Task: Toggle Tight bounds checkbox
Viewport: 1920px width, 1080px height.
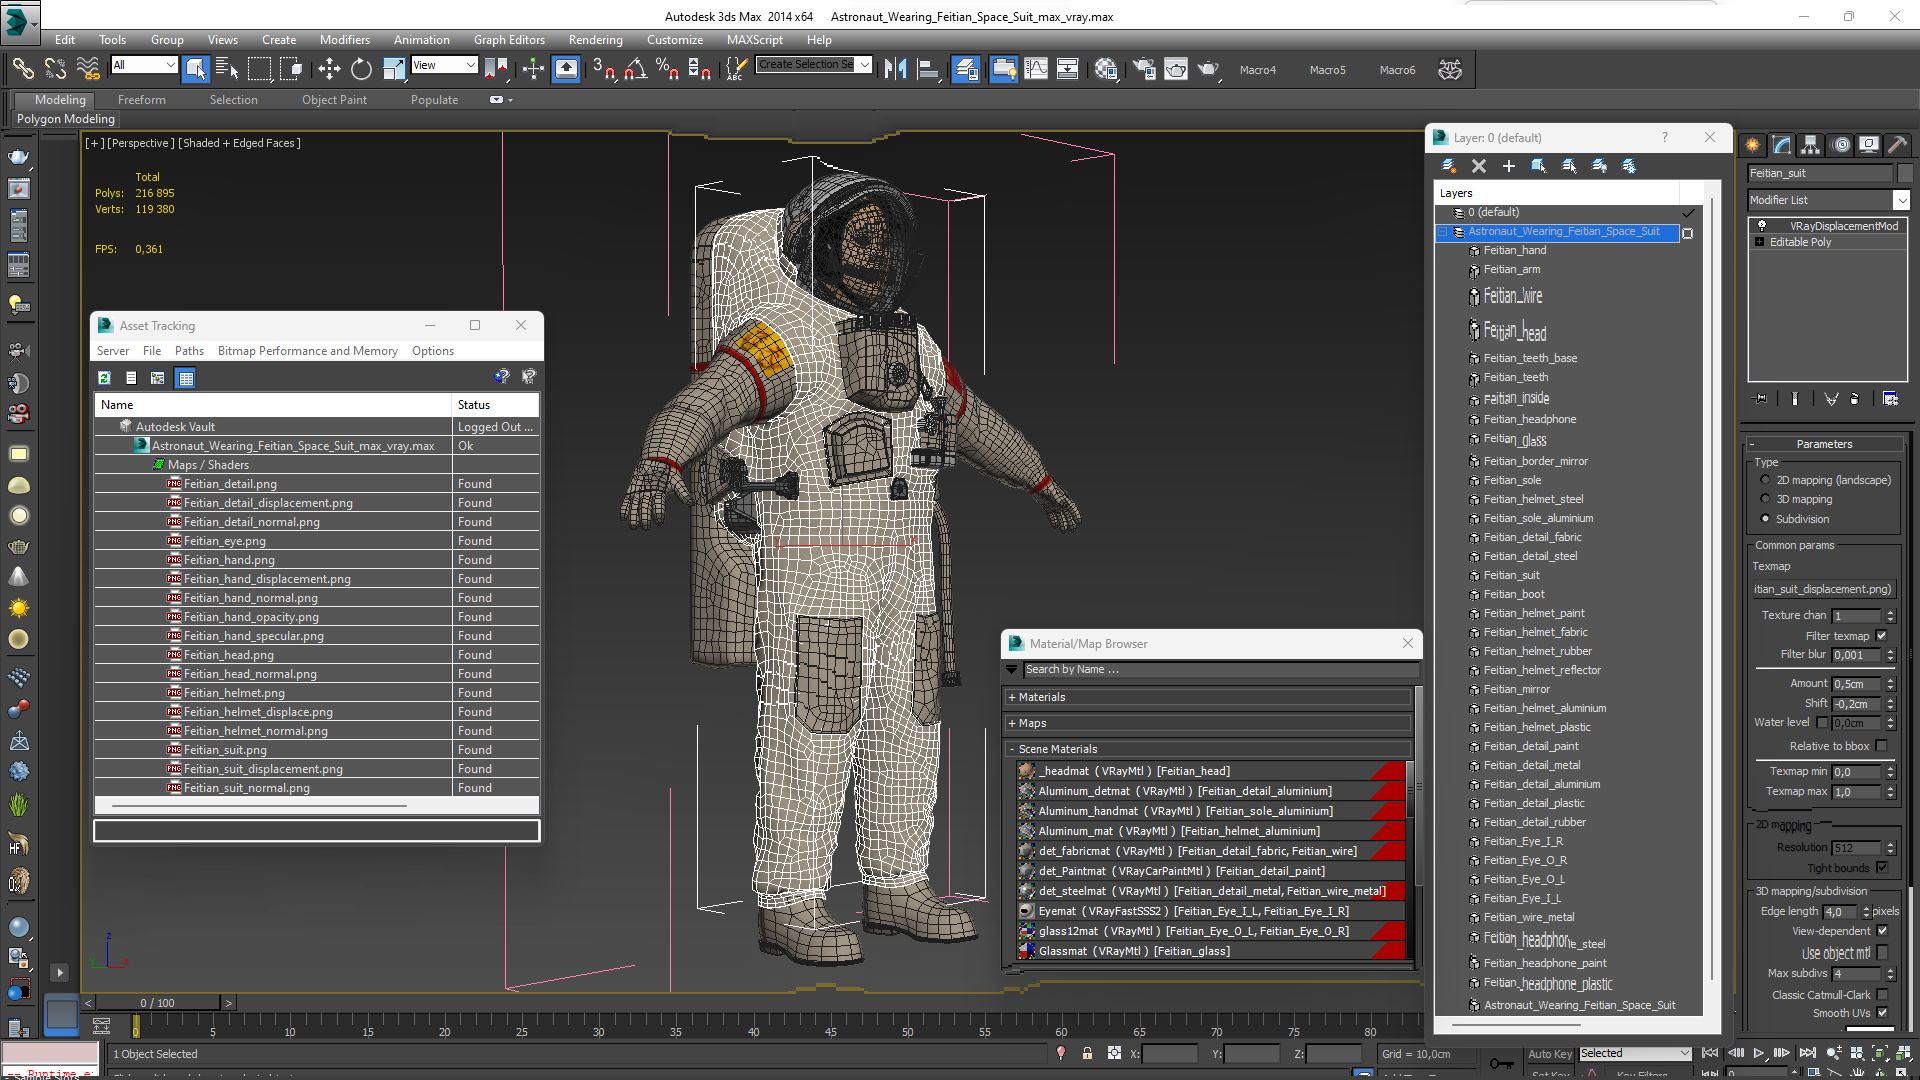Action: pyautogui.click(x=1882, y=868)
